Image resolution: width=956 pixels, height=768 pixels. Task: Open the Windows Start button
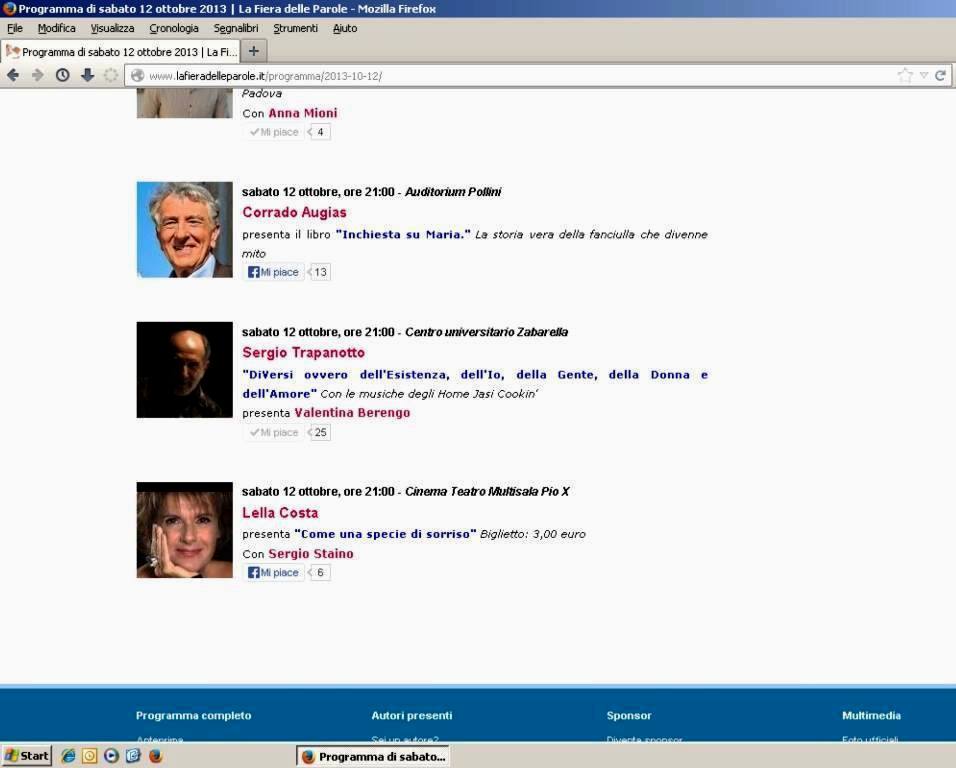tap(27, 756)
